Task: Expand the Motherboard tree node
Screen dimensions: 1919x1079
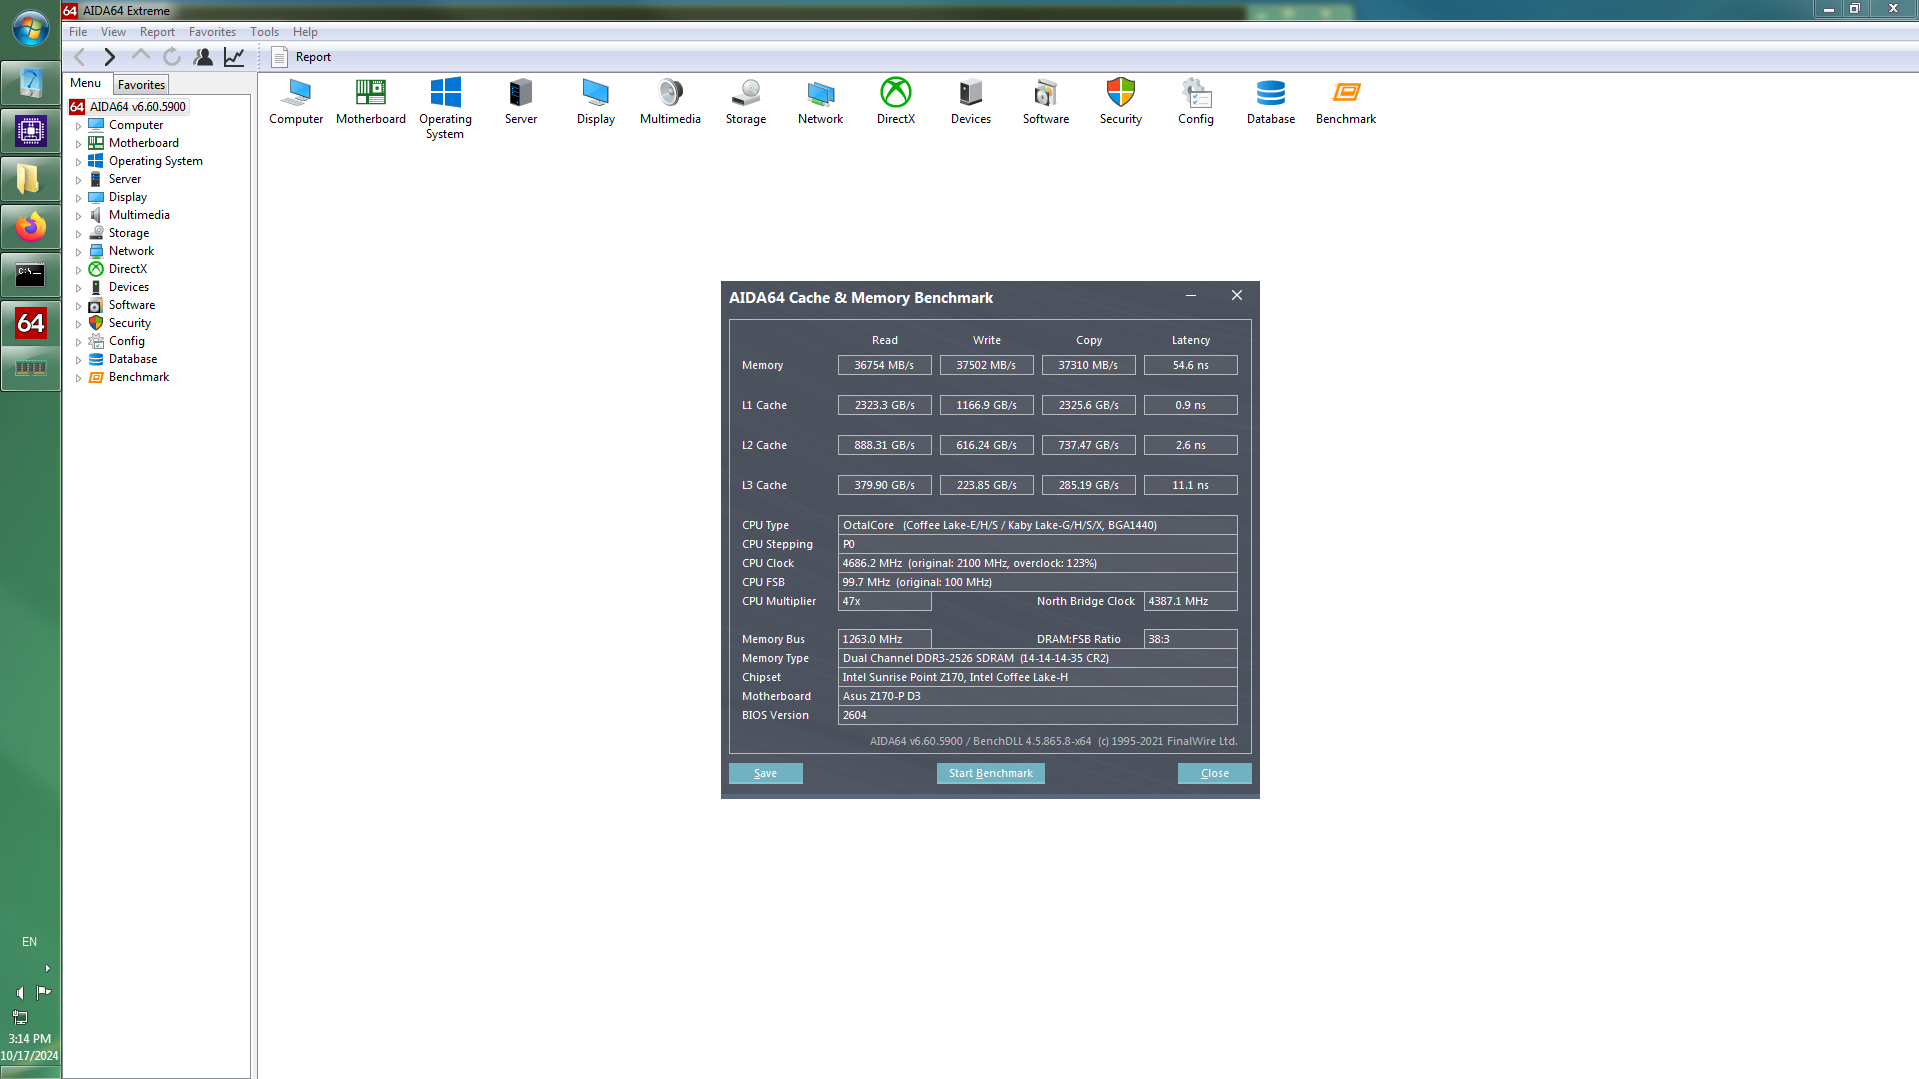Action: coord(79,144)
